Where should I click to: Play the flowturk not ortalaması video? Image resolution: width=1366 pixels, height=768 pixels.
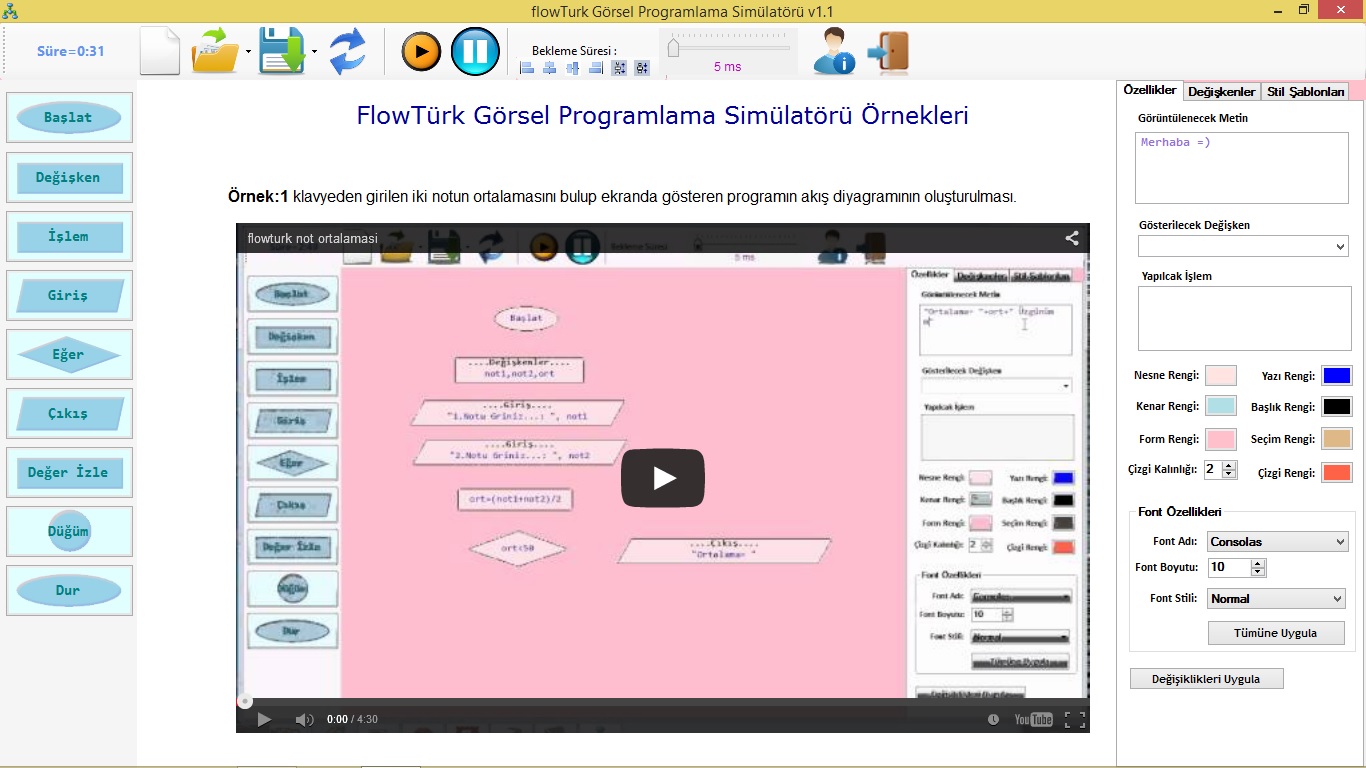click(663, 478)
